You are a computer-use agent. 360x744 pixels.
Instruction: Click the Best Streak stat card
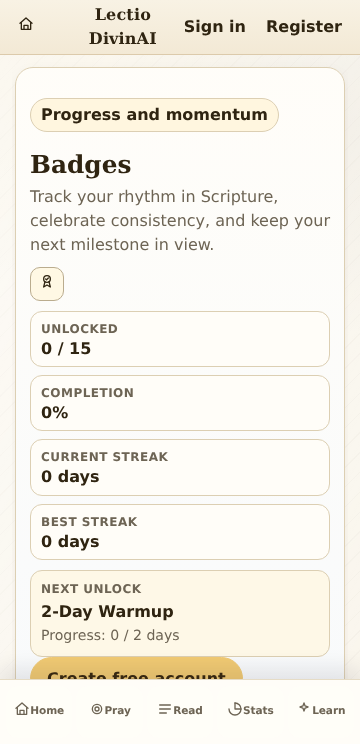tap(180, 532)
